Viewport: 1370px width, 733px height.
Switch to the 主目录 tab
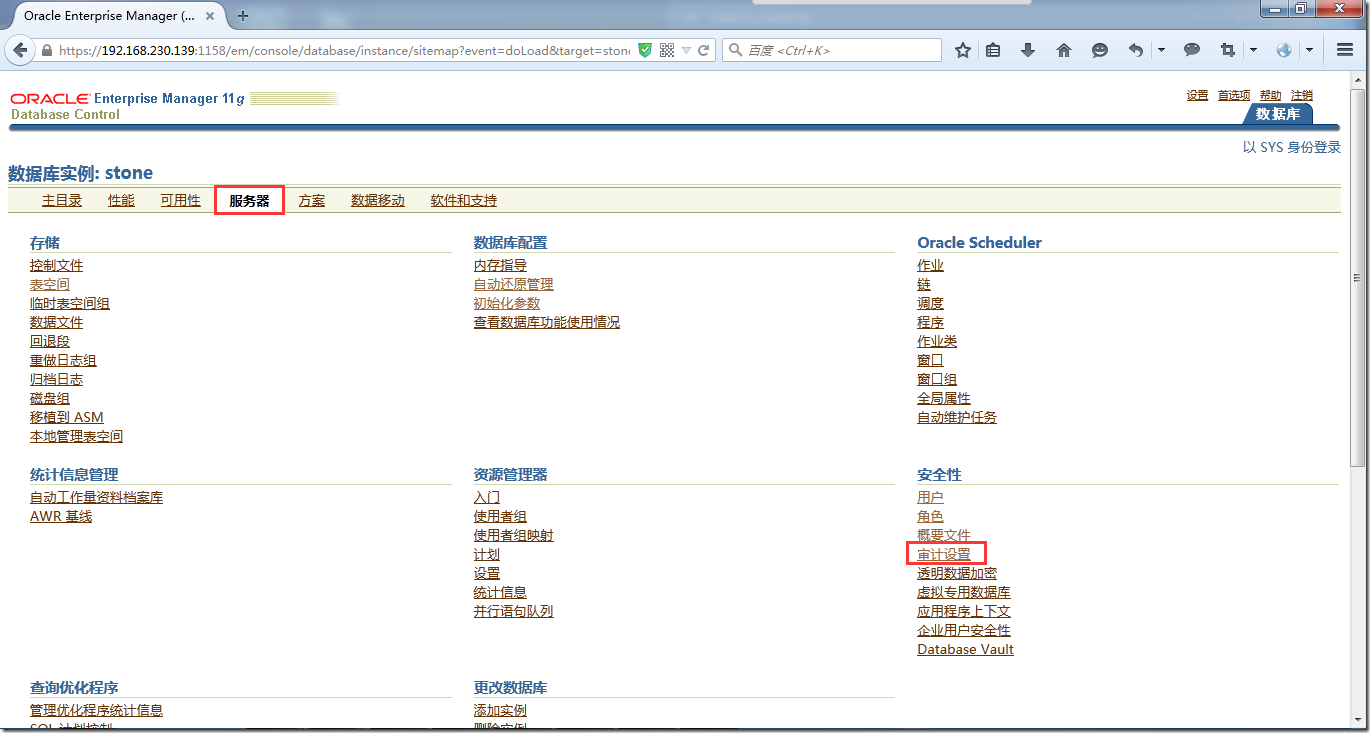62,200
